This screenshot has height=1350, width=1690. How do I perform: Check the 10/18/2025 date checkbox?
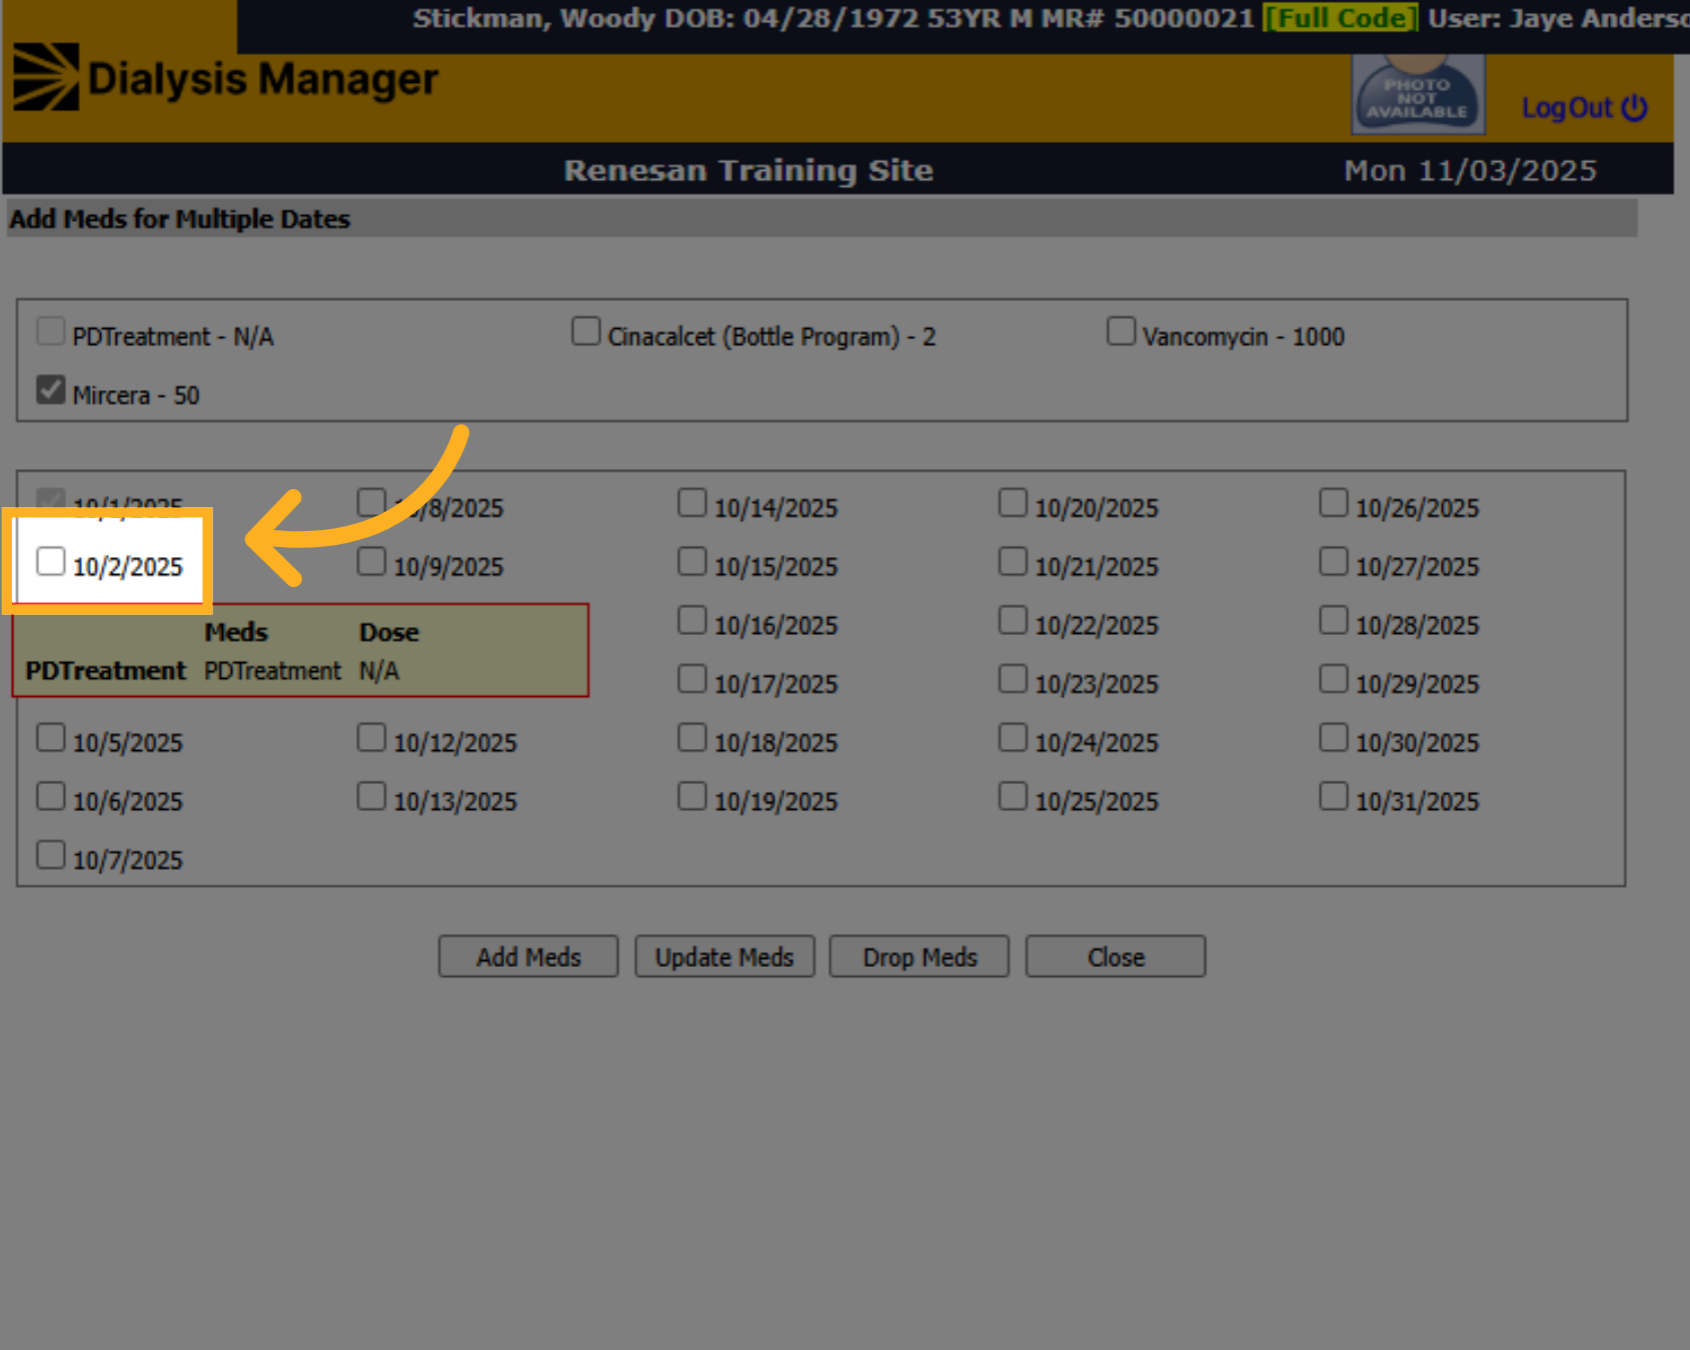692,737
